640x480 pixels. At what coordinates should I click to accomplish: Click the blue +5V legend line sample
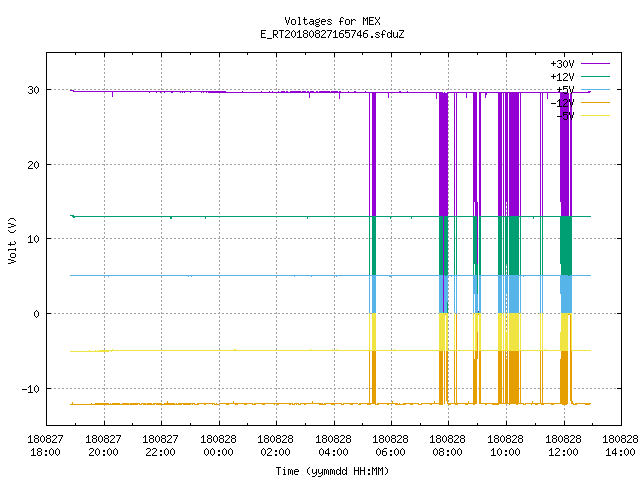tap(595, 89)
